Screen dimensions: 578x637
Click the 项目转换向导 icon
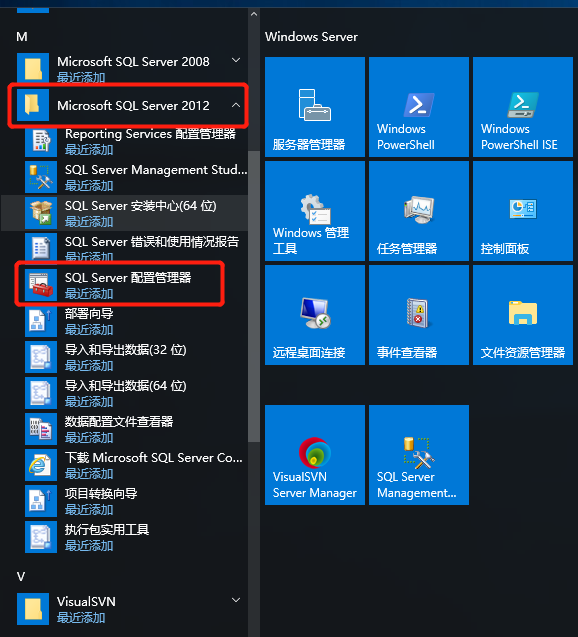[41, 500]
